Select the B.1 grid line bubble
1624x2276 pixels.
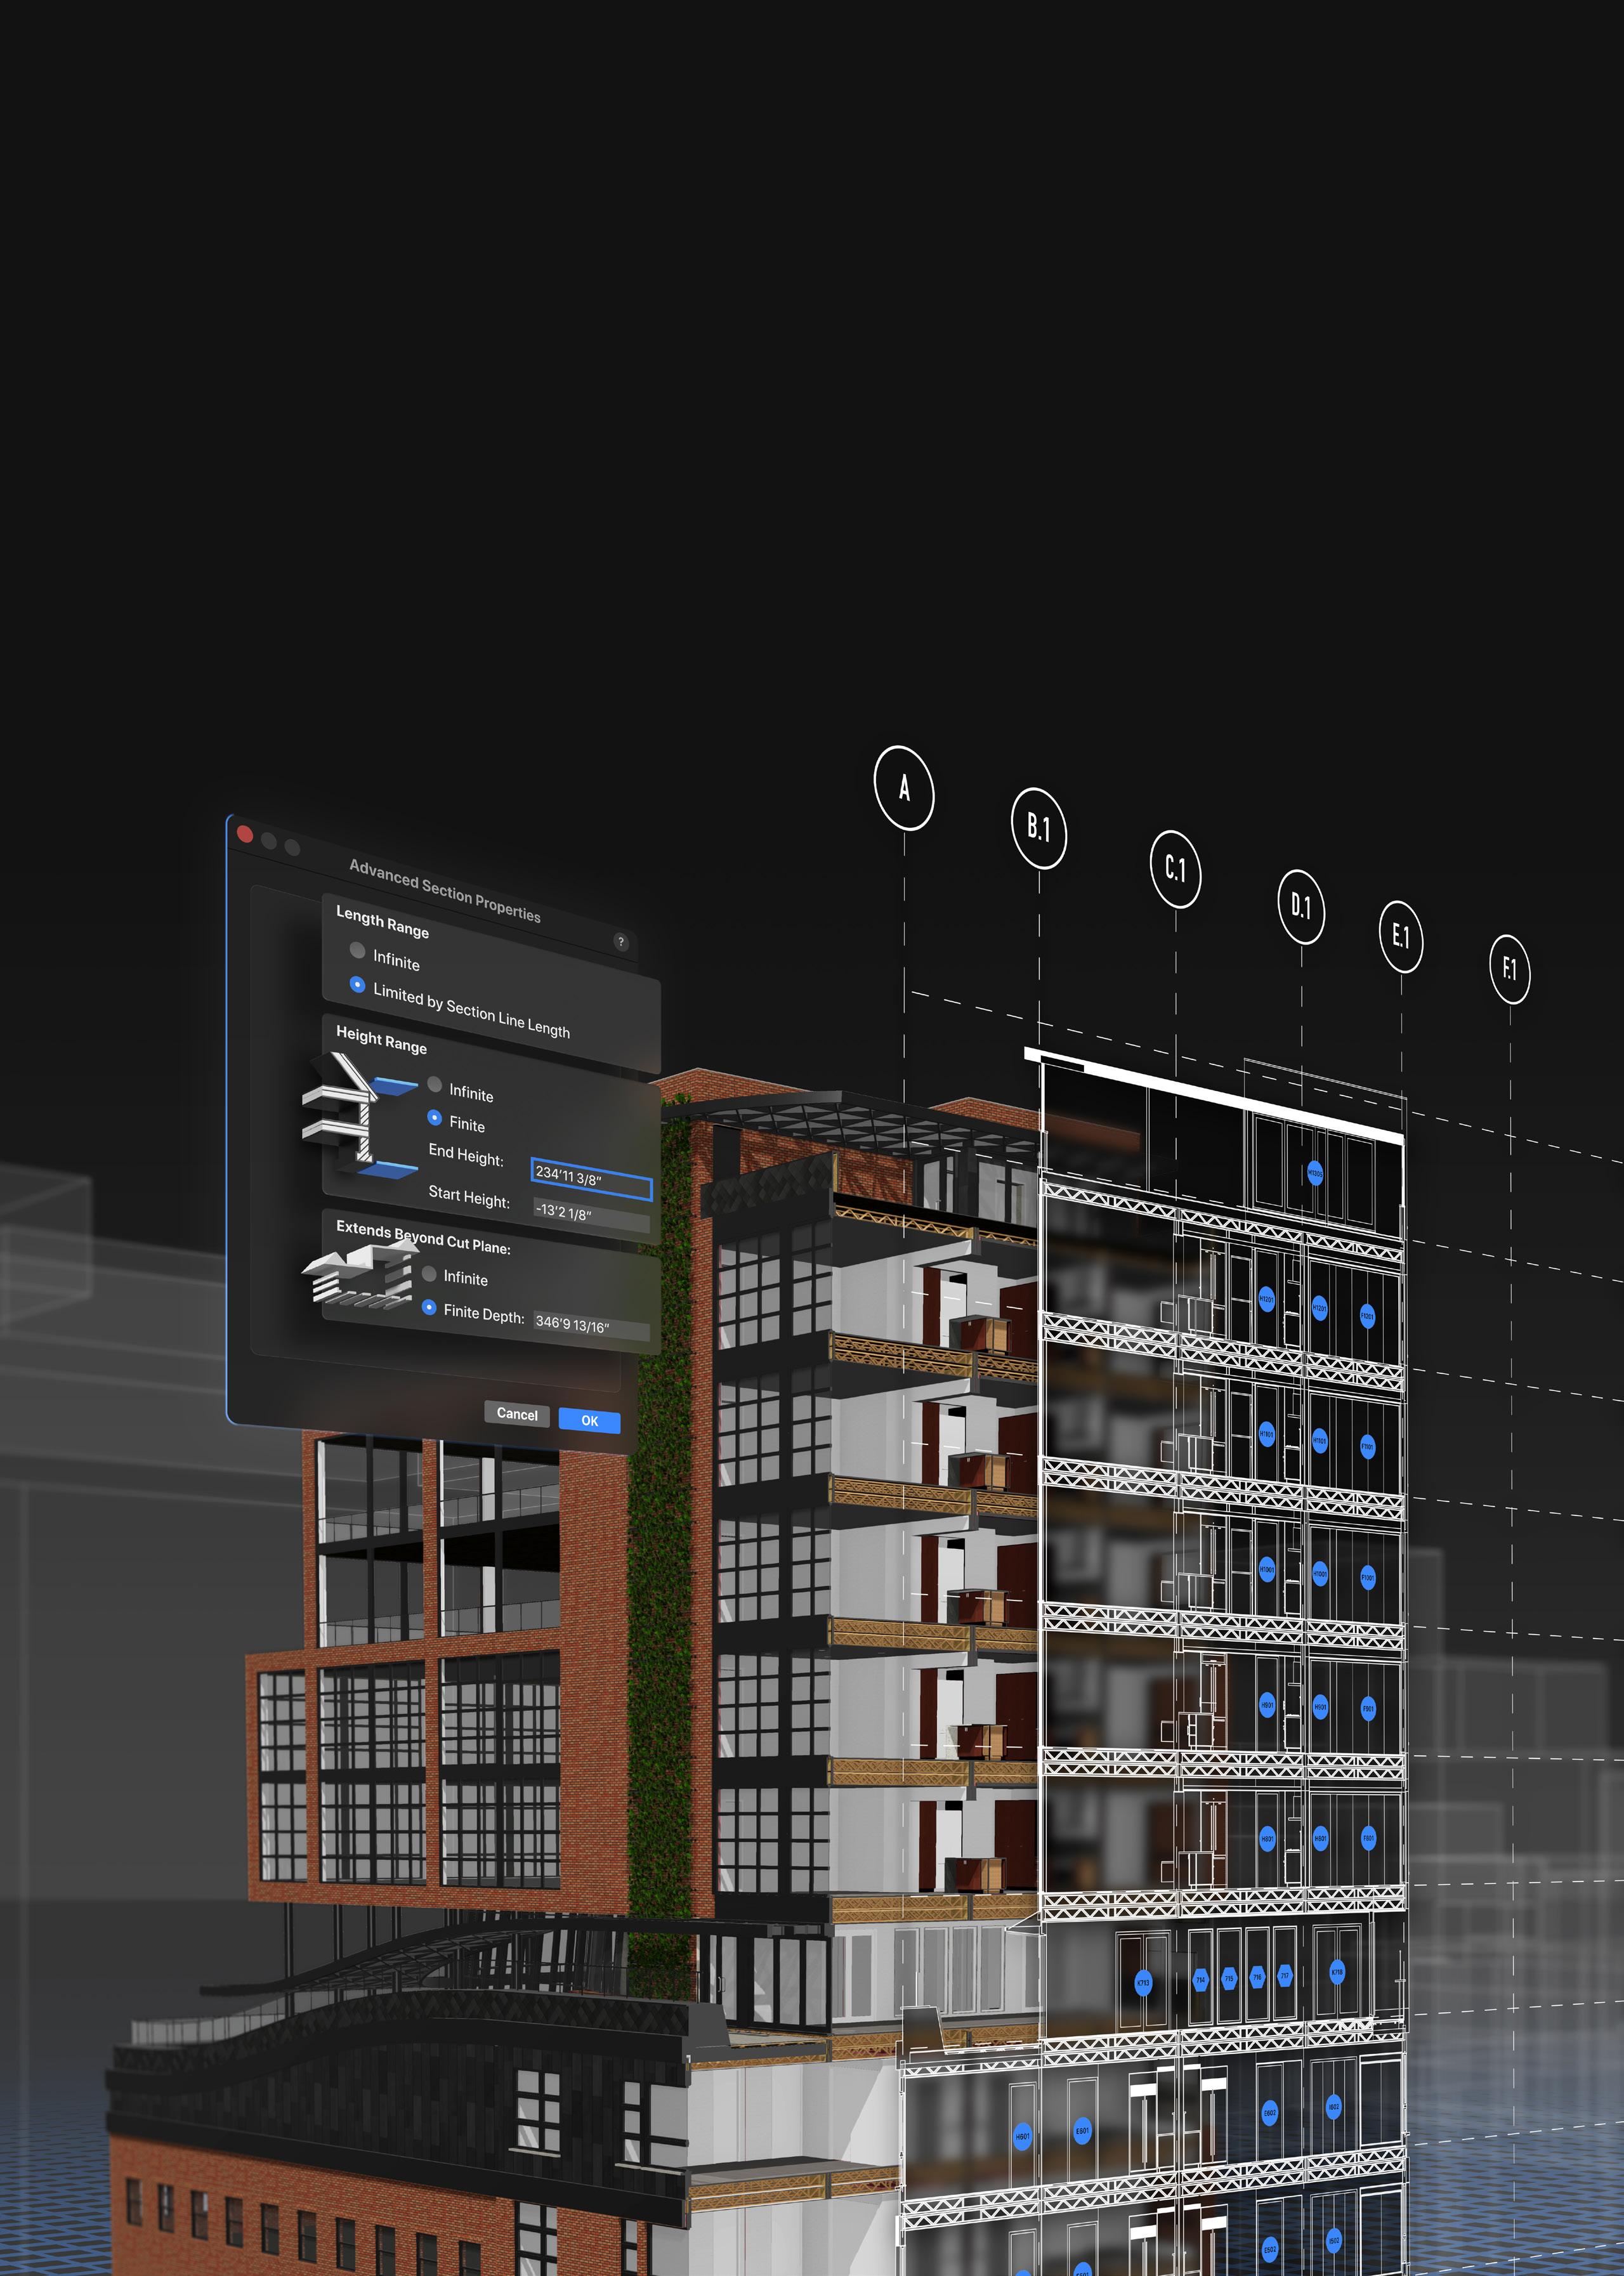[1039, 828]
